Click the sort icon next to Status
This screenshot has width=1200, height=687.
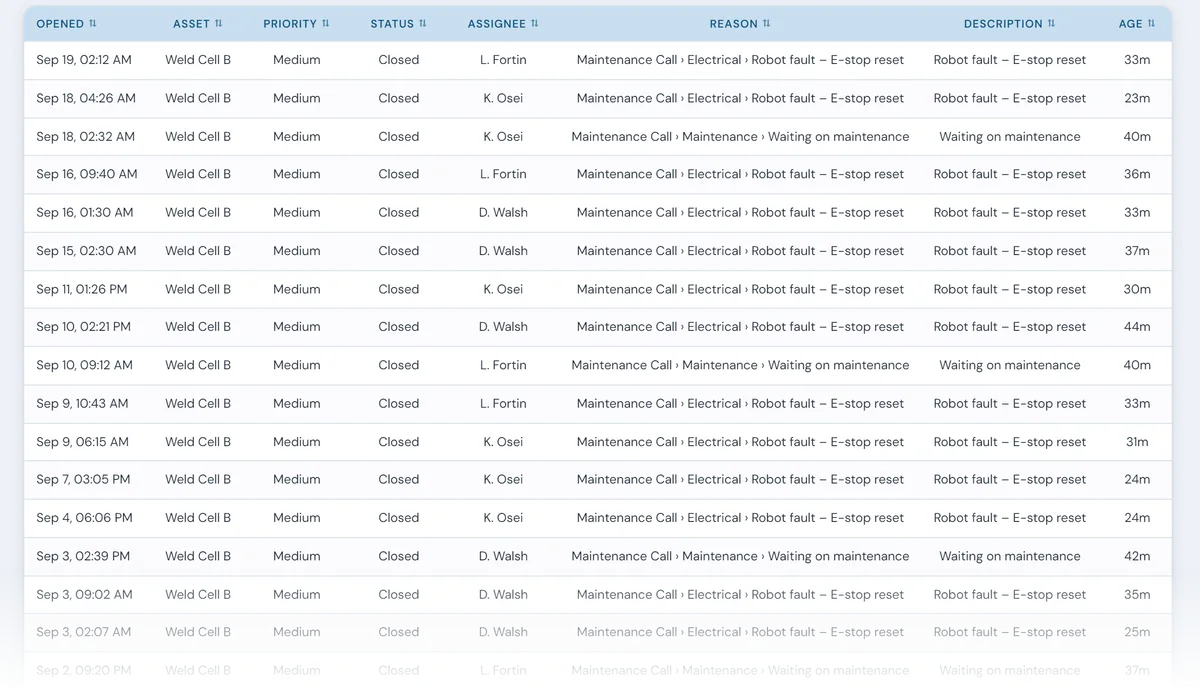point(423,24)
